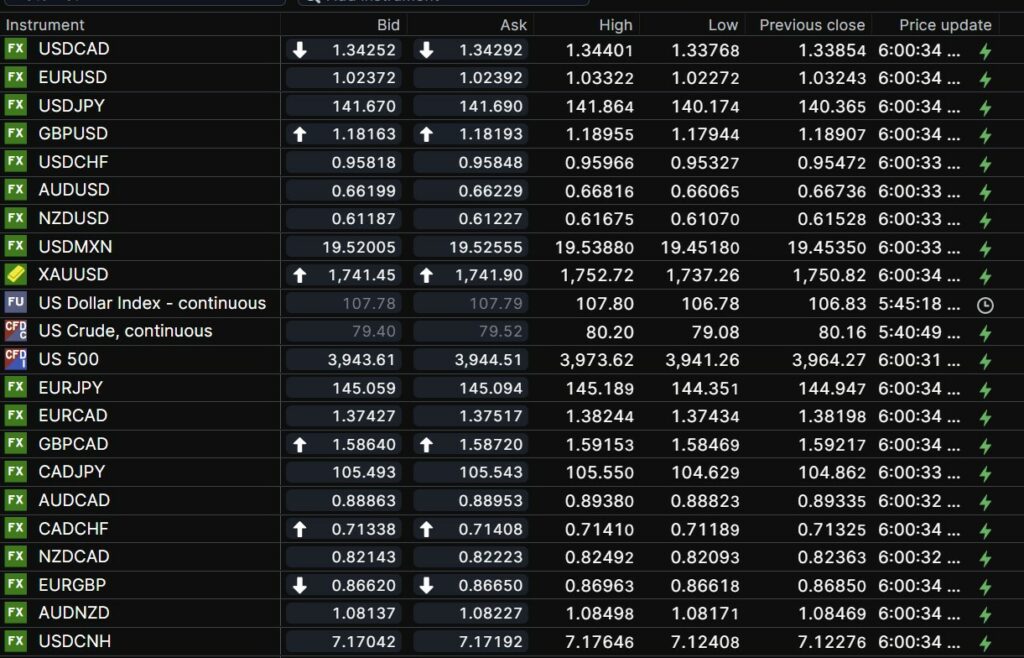Click the green lightning icon in USDCAD row
Image resolution: width=1024 pixels, height=658 pixels.
click(x=985, y=51)
